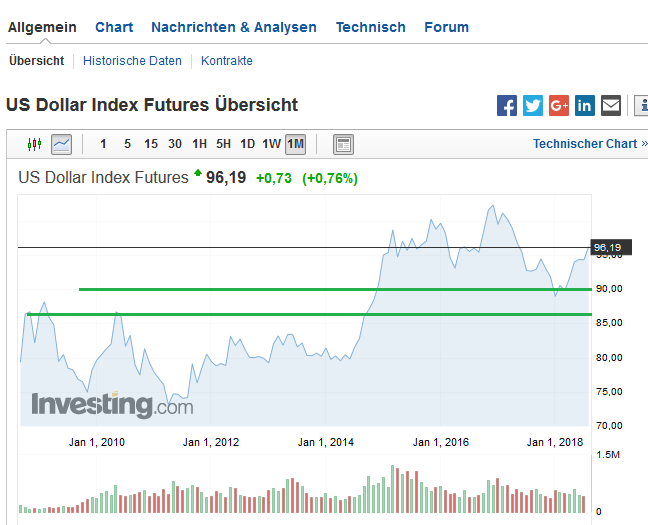The image size is (648, 525).
Task: Select the 15 minute interval
Action: click(x=151, y=144)
